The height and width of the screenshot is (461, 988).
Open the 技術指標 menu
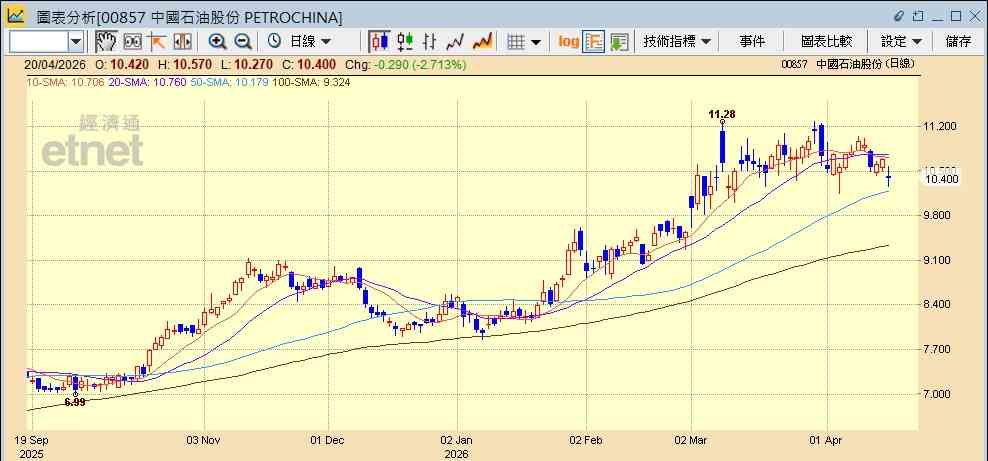click(x=676, y=42)
